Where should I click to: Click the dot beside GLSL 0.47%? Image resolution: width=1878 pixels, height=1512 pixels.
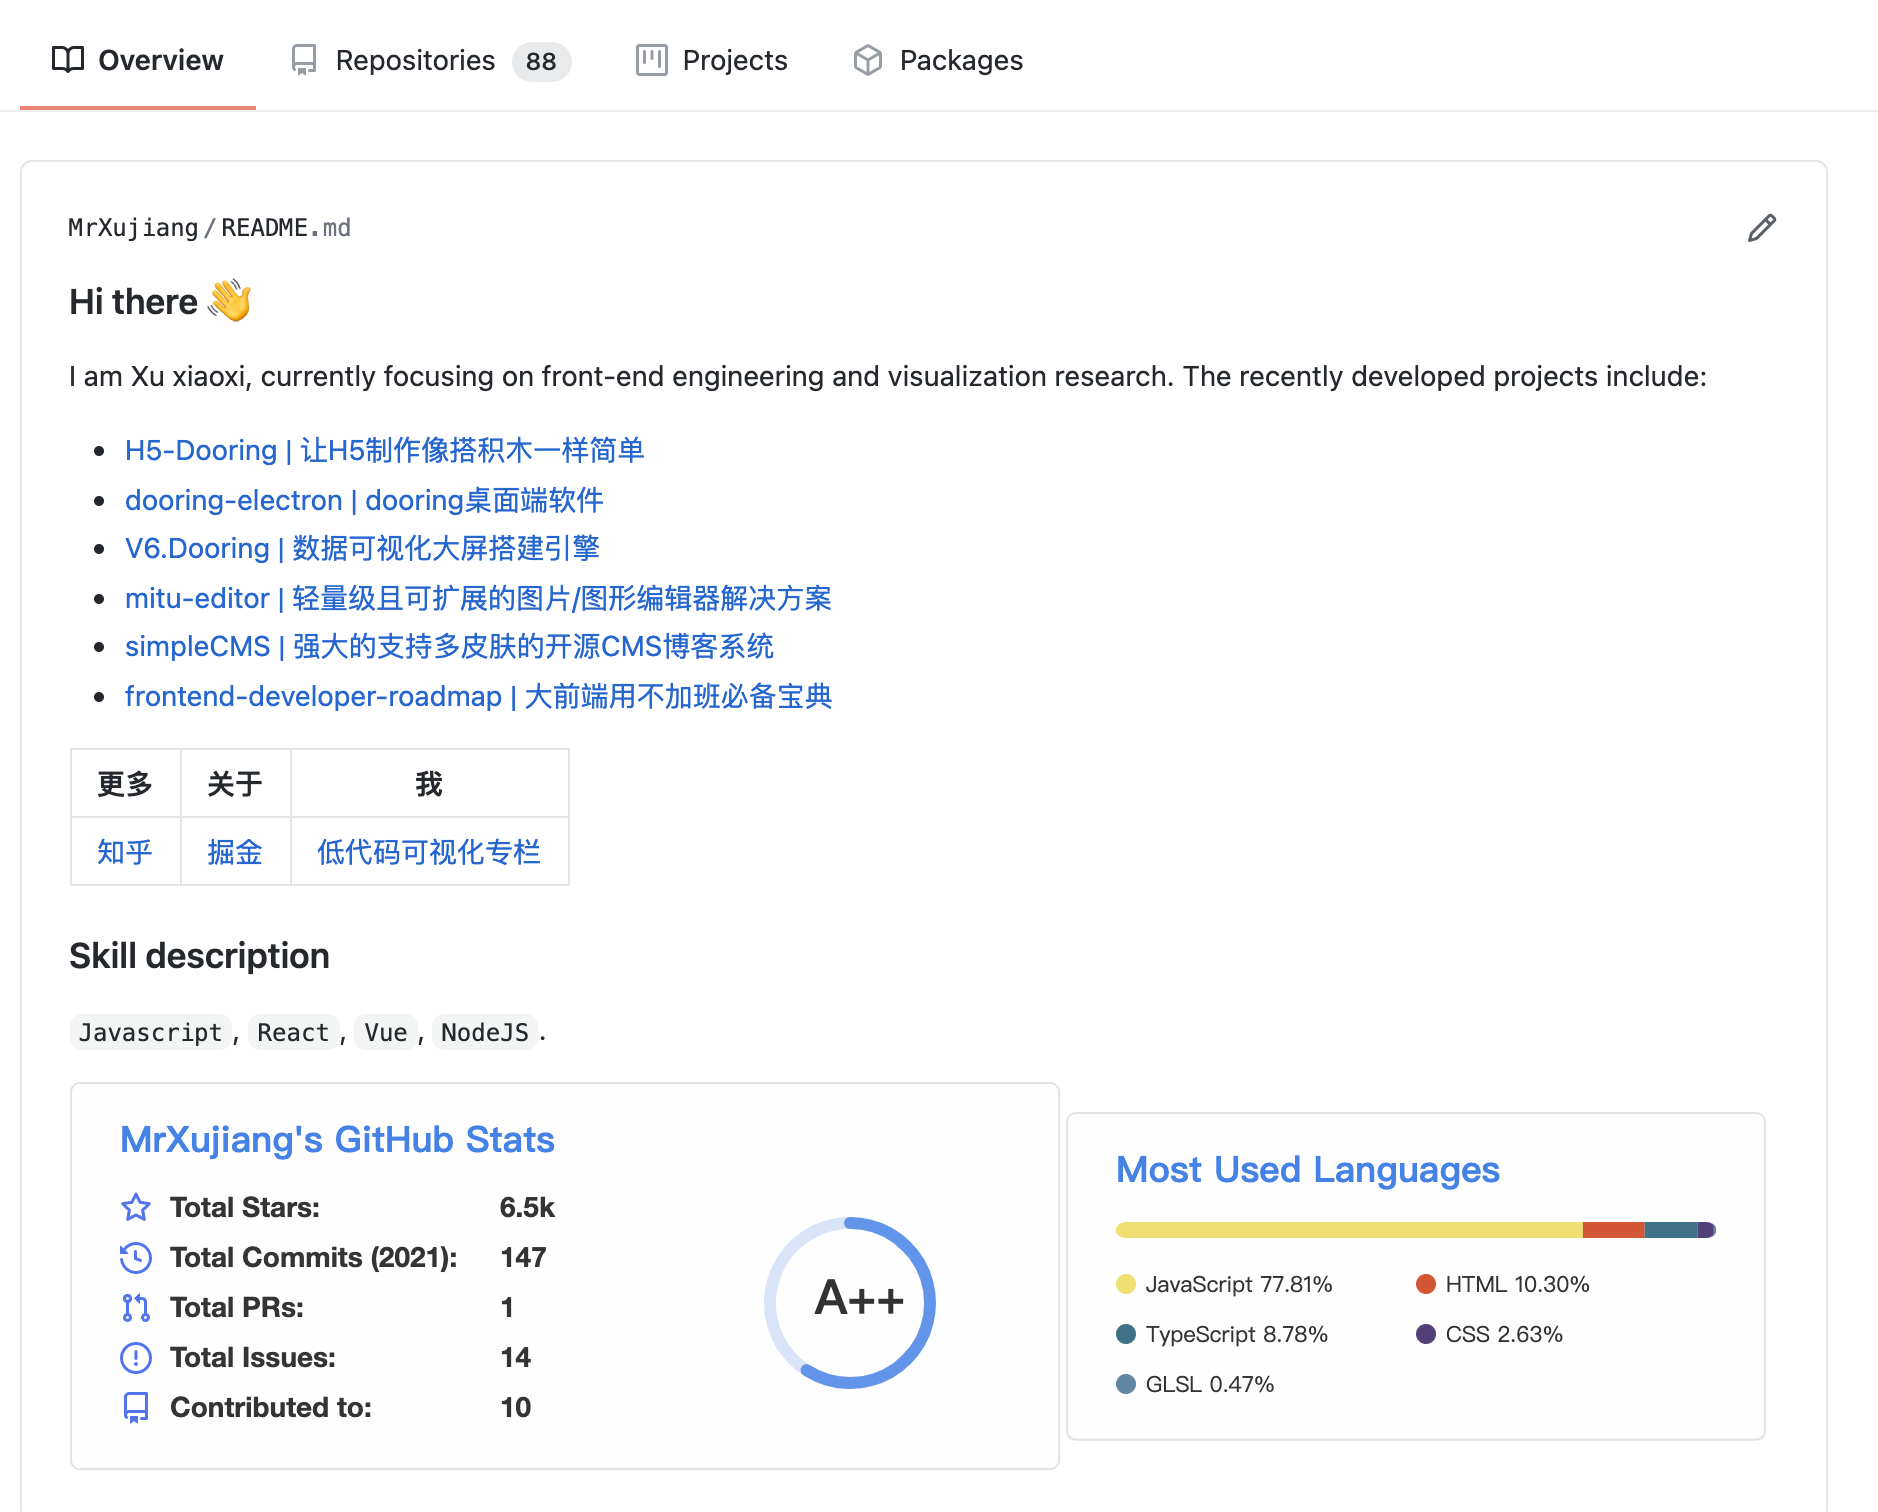(1126, 1384)
